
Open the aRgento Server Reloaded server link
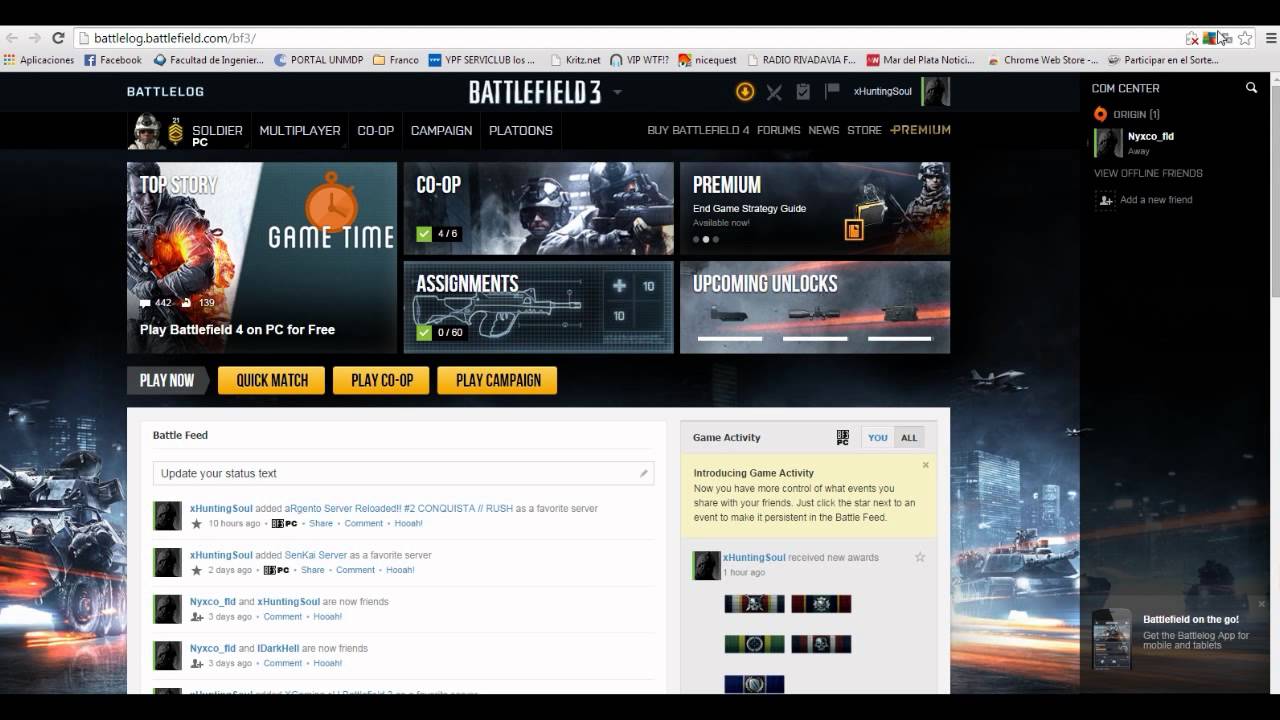pos(398,508)
